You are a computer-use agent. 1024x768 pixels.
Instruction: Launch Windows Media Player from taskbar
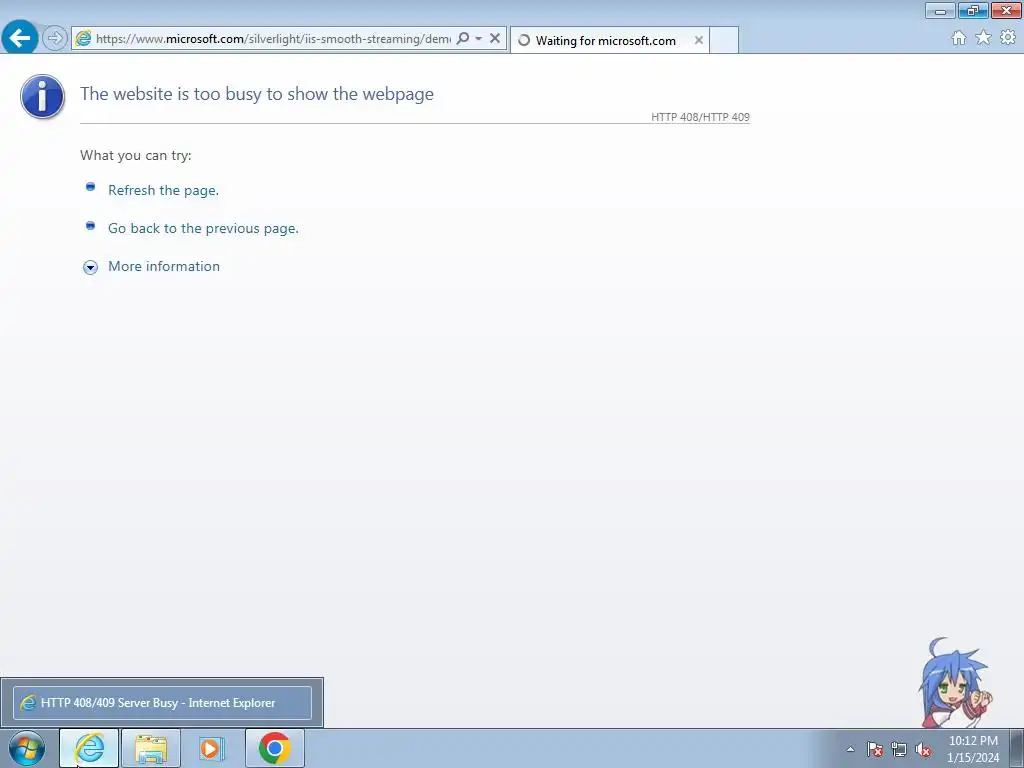pyautogui.click(x=212, y=748)
